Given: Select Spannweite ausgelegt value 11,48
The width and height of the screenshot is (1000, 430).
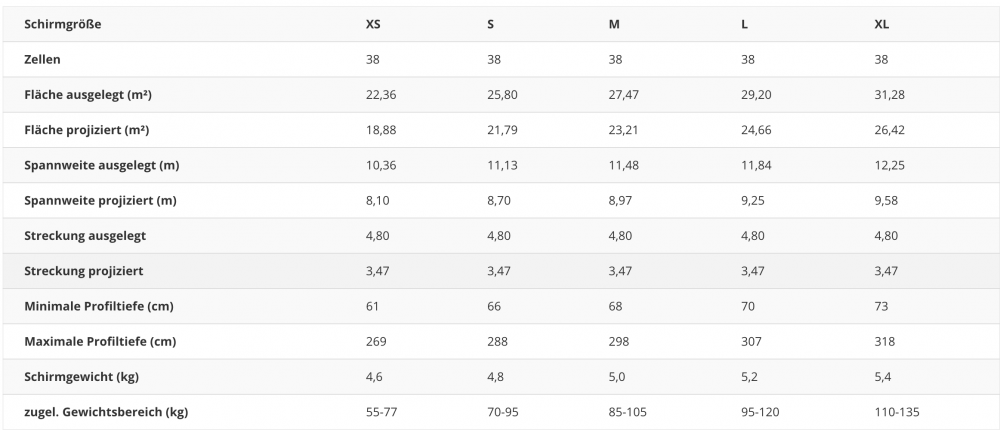Looking at the screenshot, I should (623, 165).
